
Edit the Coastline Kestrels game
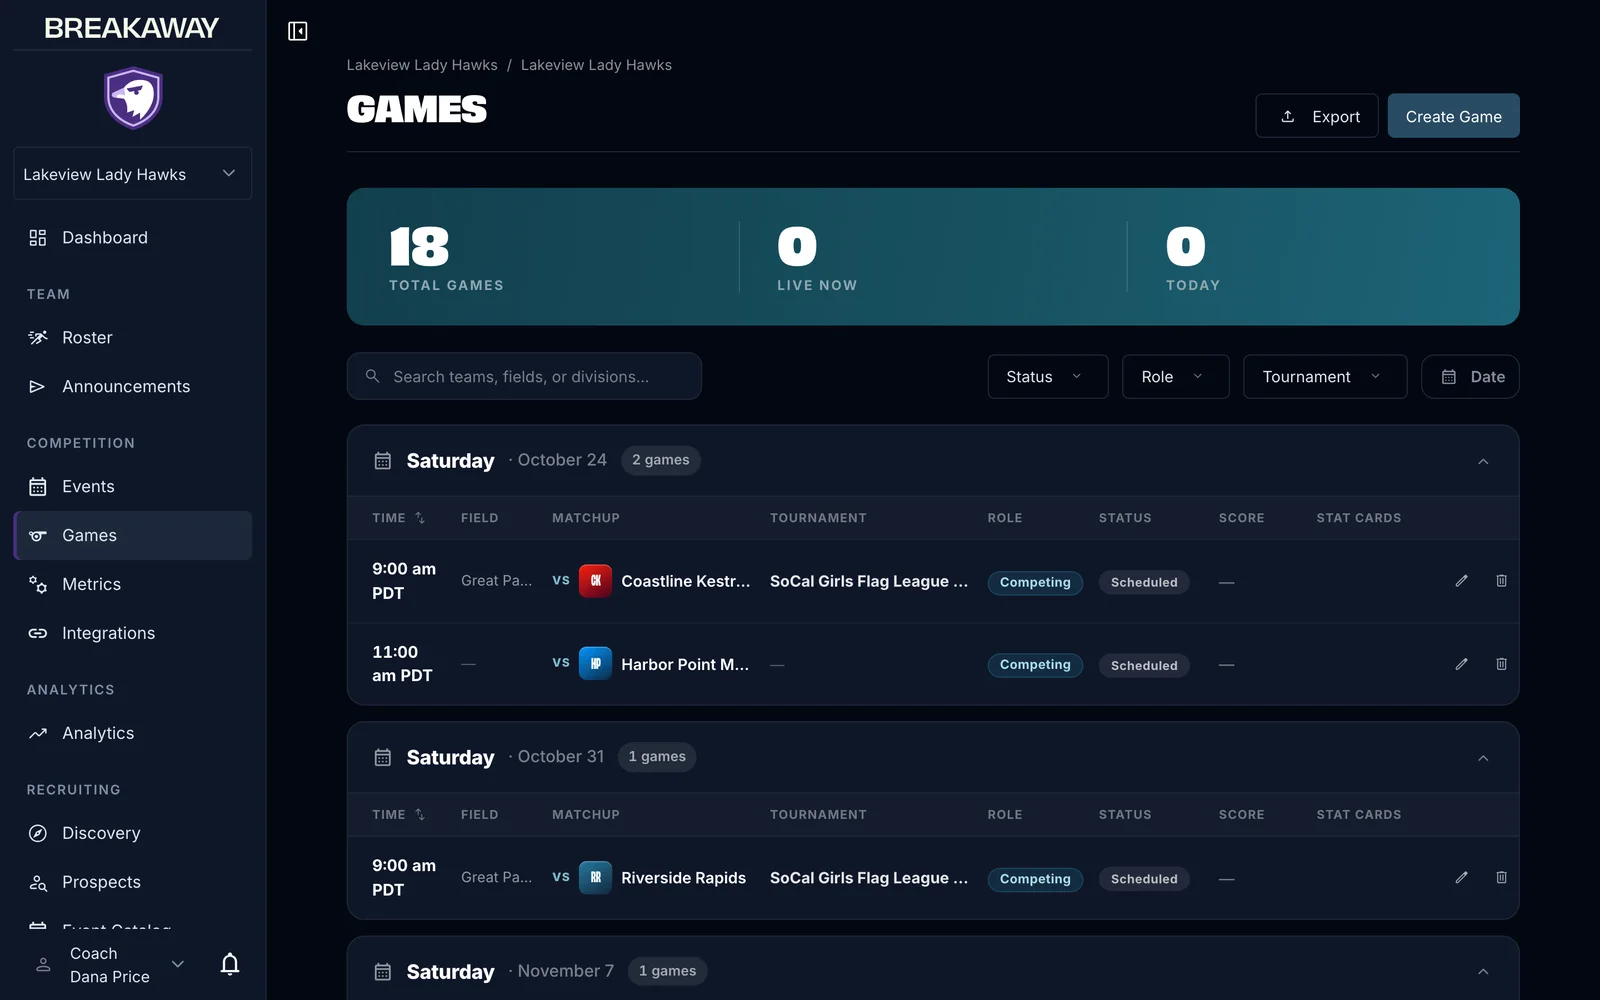tap(1461, 581)
